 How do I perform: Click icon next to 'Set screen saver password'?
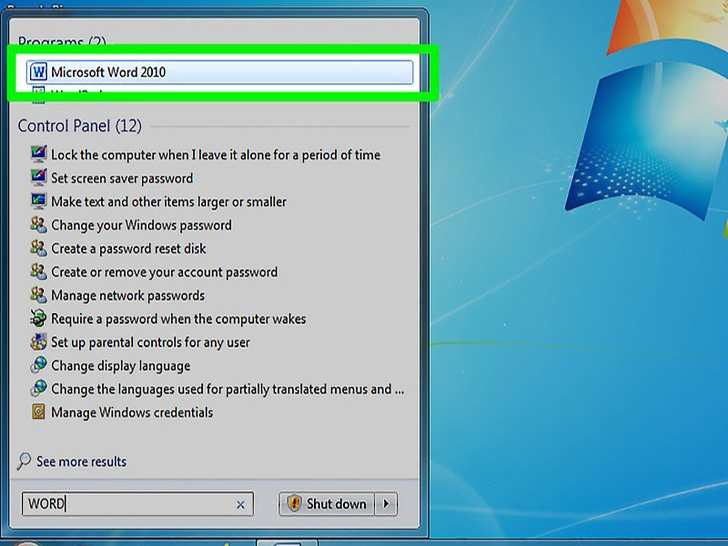pyautogui.click(x=39, y=177)
